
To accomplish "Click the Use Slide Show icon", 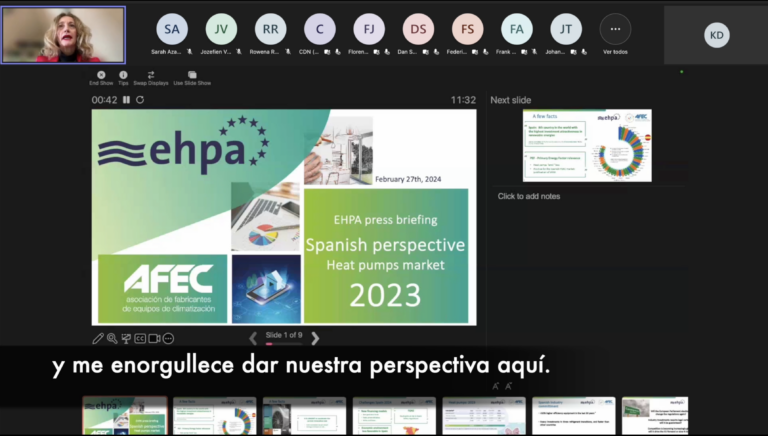I will pyautogui.click(x=192, y=75).
